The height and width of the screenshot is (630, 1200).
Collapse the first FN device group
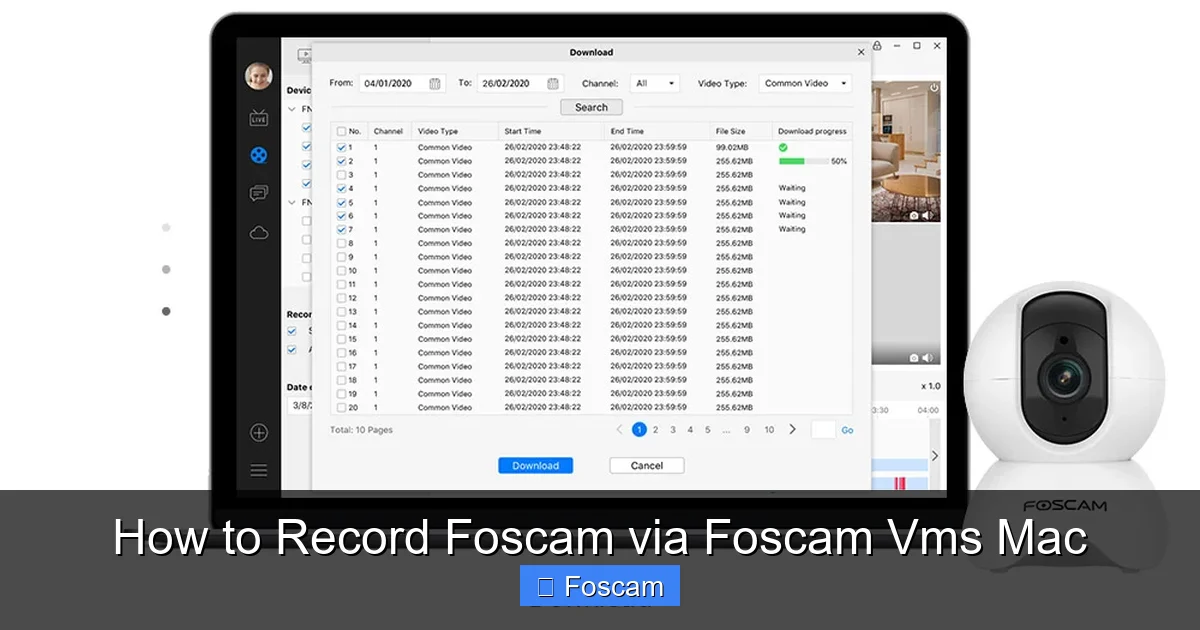click(x=291, y=108)
